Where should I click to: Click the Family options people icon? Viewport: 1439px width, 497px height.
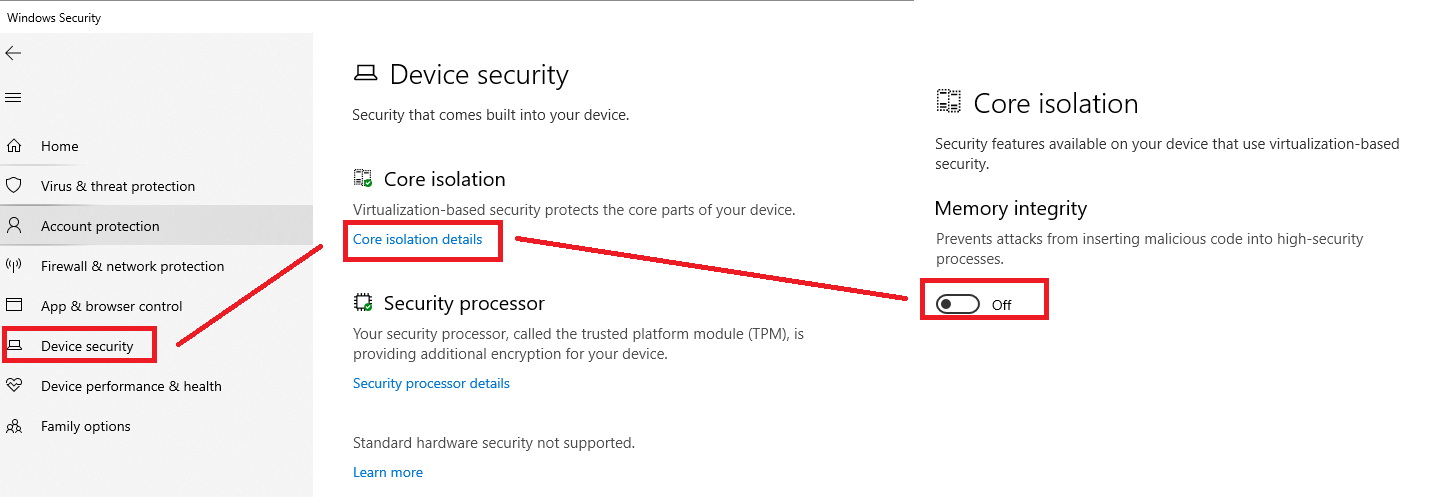coord(14,426)
